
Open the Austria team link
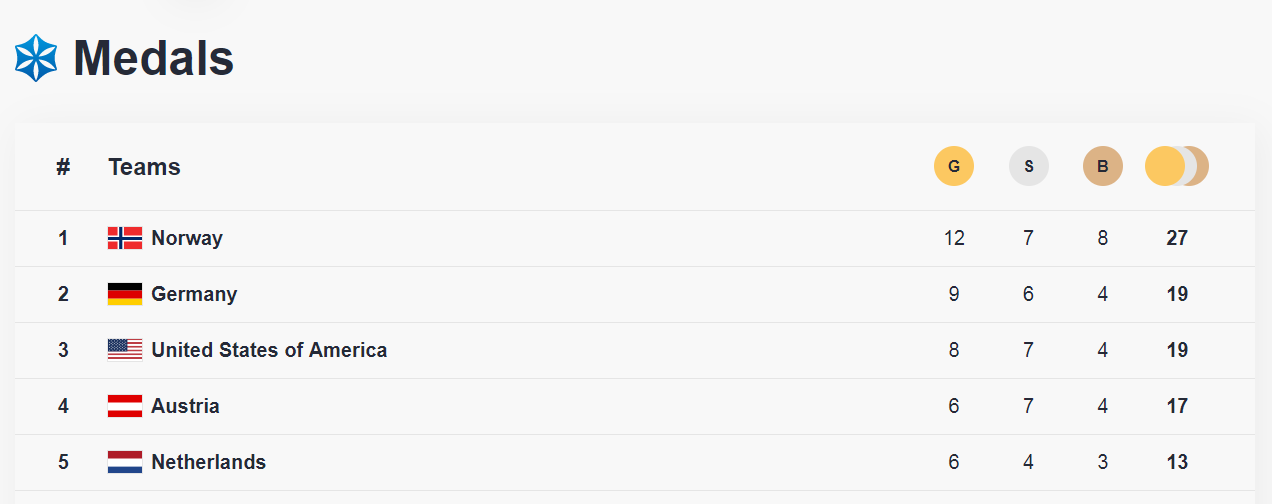tap(185, 406)
